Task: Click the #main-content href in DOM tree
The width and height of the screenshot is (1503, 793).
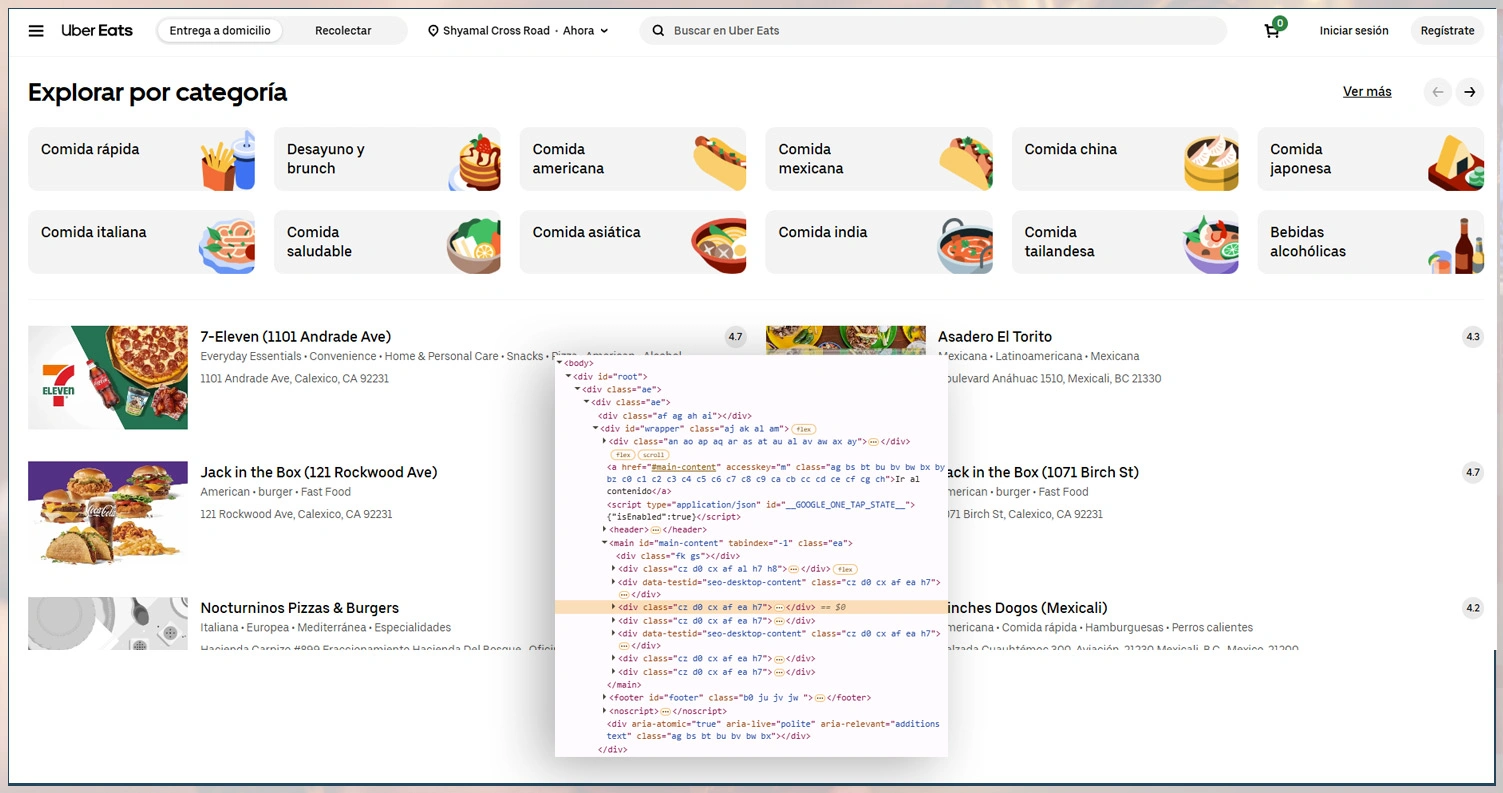Action: [x=684, y=467]
